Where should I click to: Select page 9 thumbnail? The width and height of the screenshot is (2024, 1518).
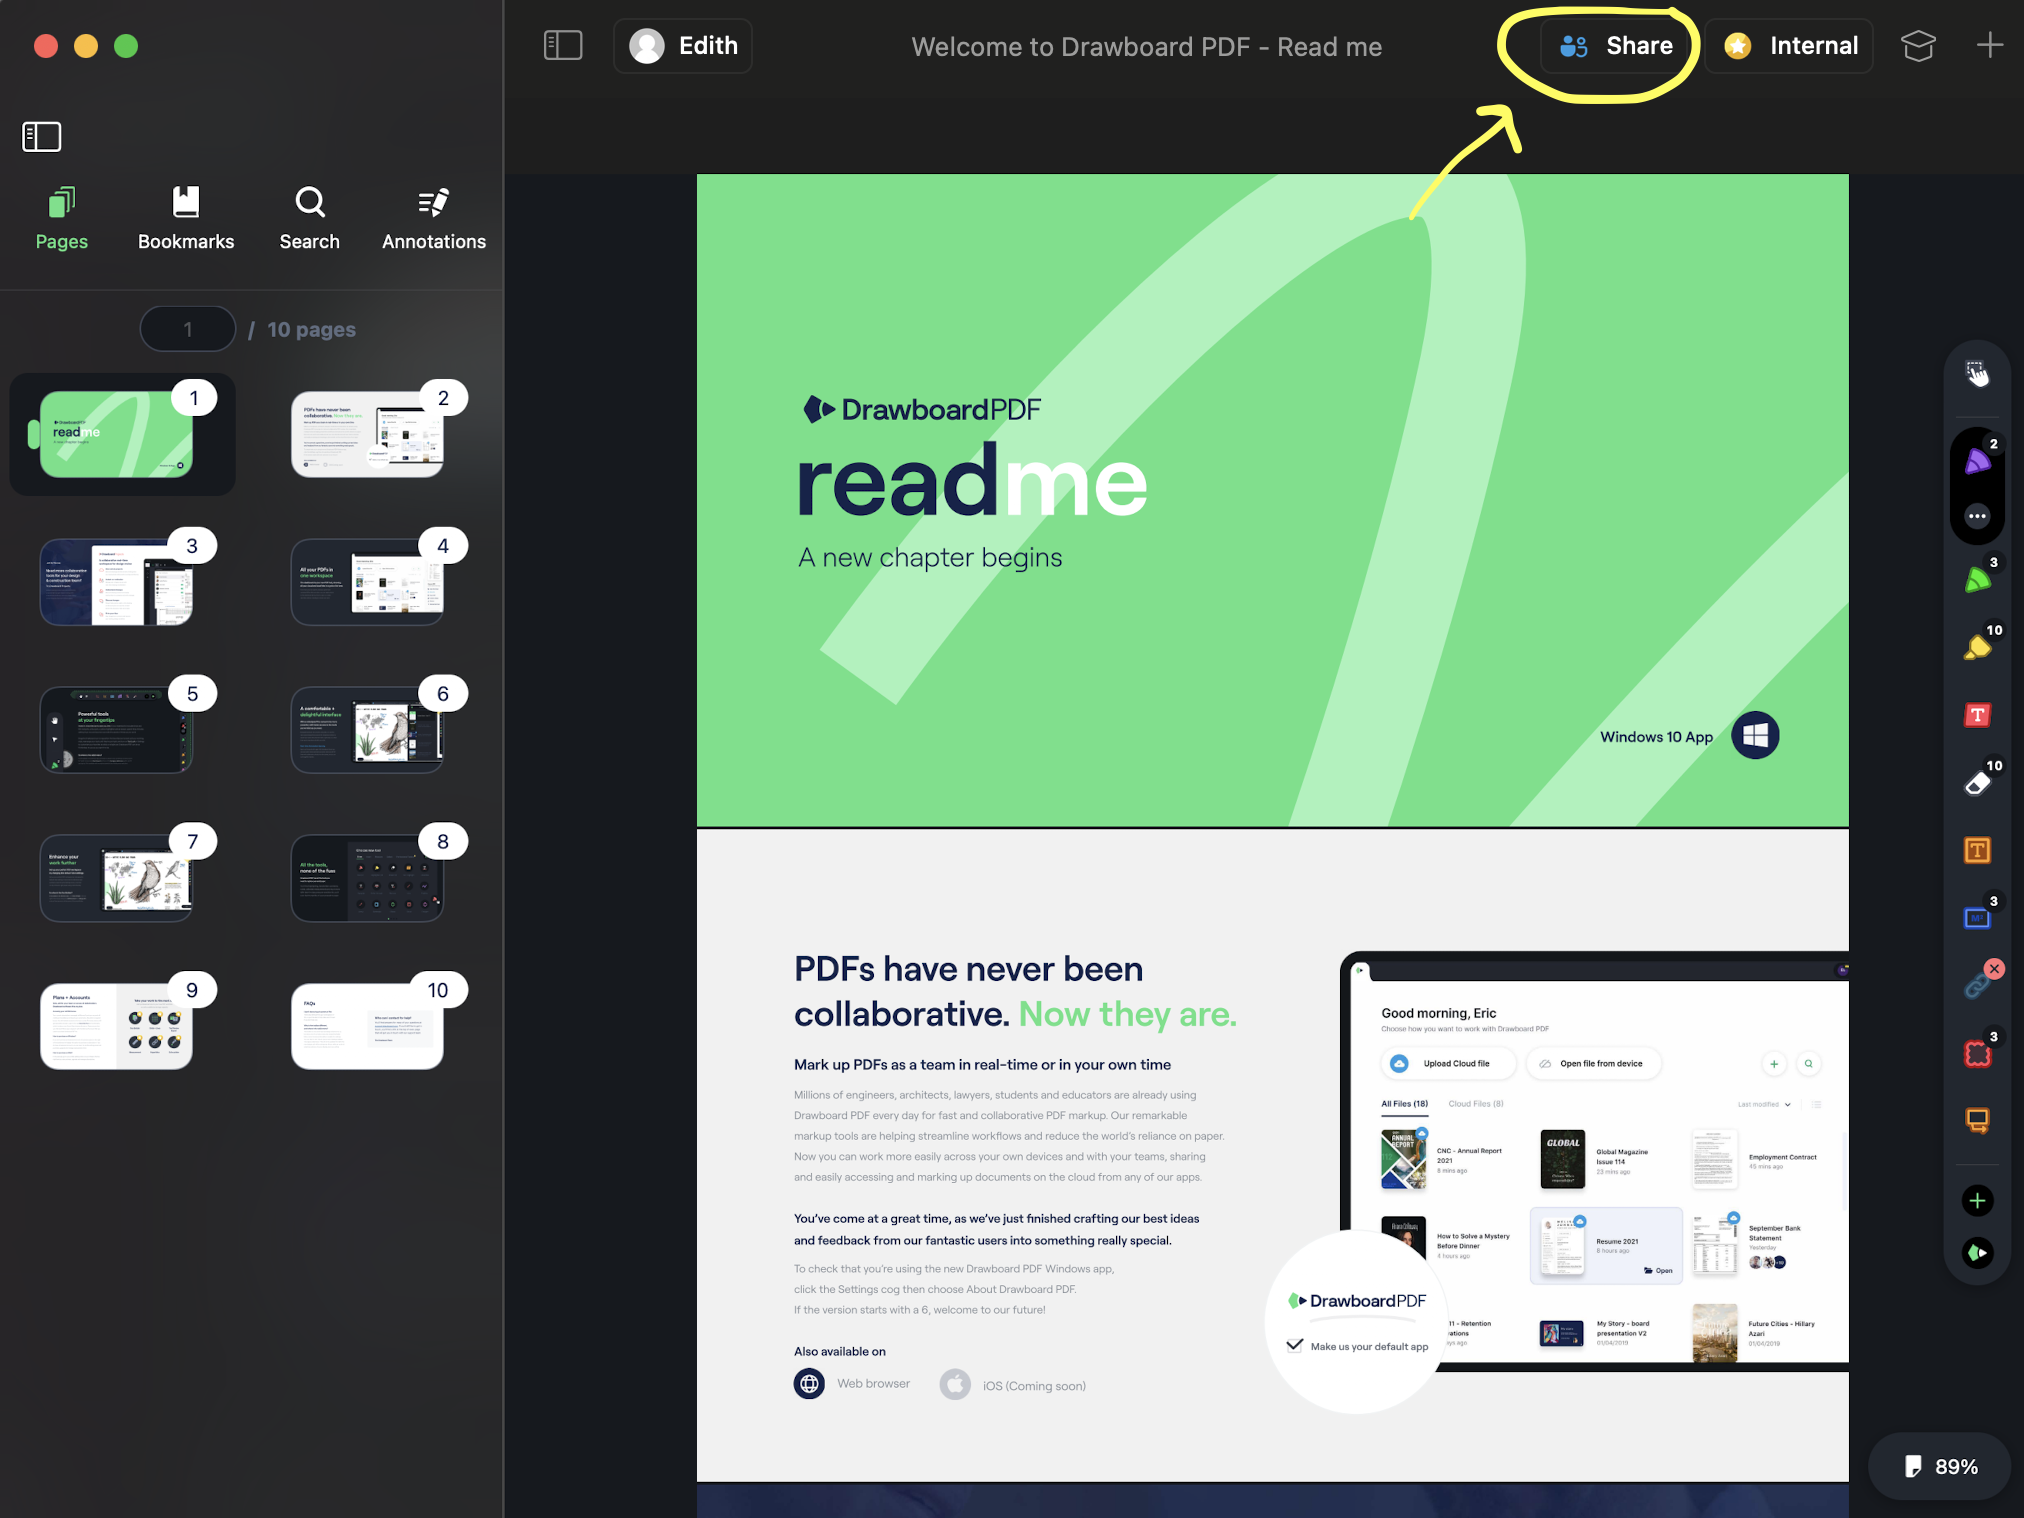pos(117,1026)
